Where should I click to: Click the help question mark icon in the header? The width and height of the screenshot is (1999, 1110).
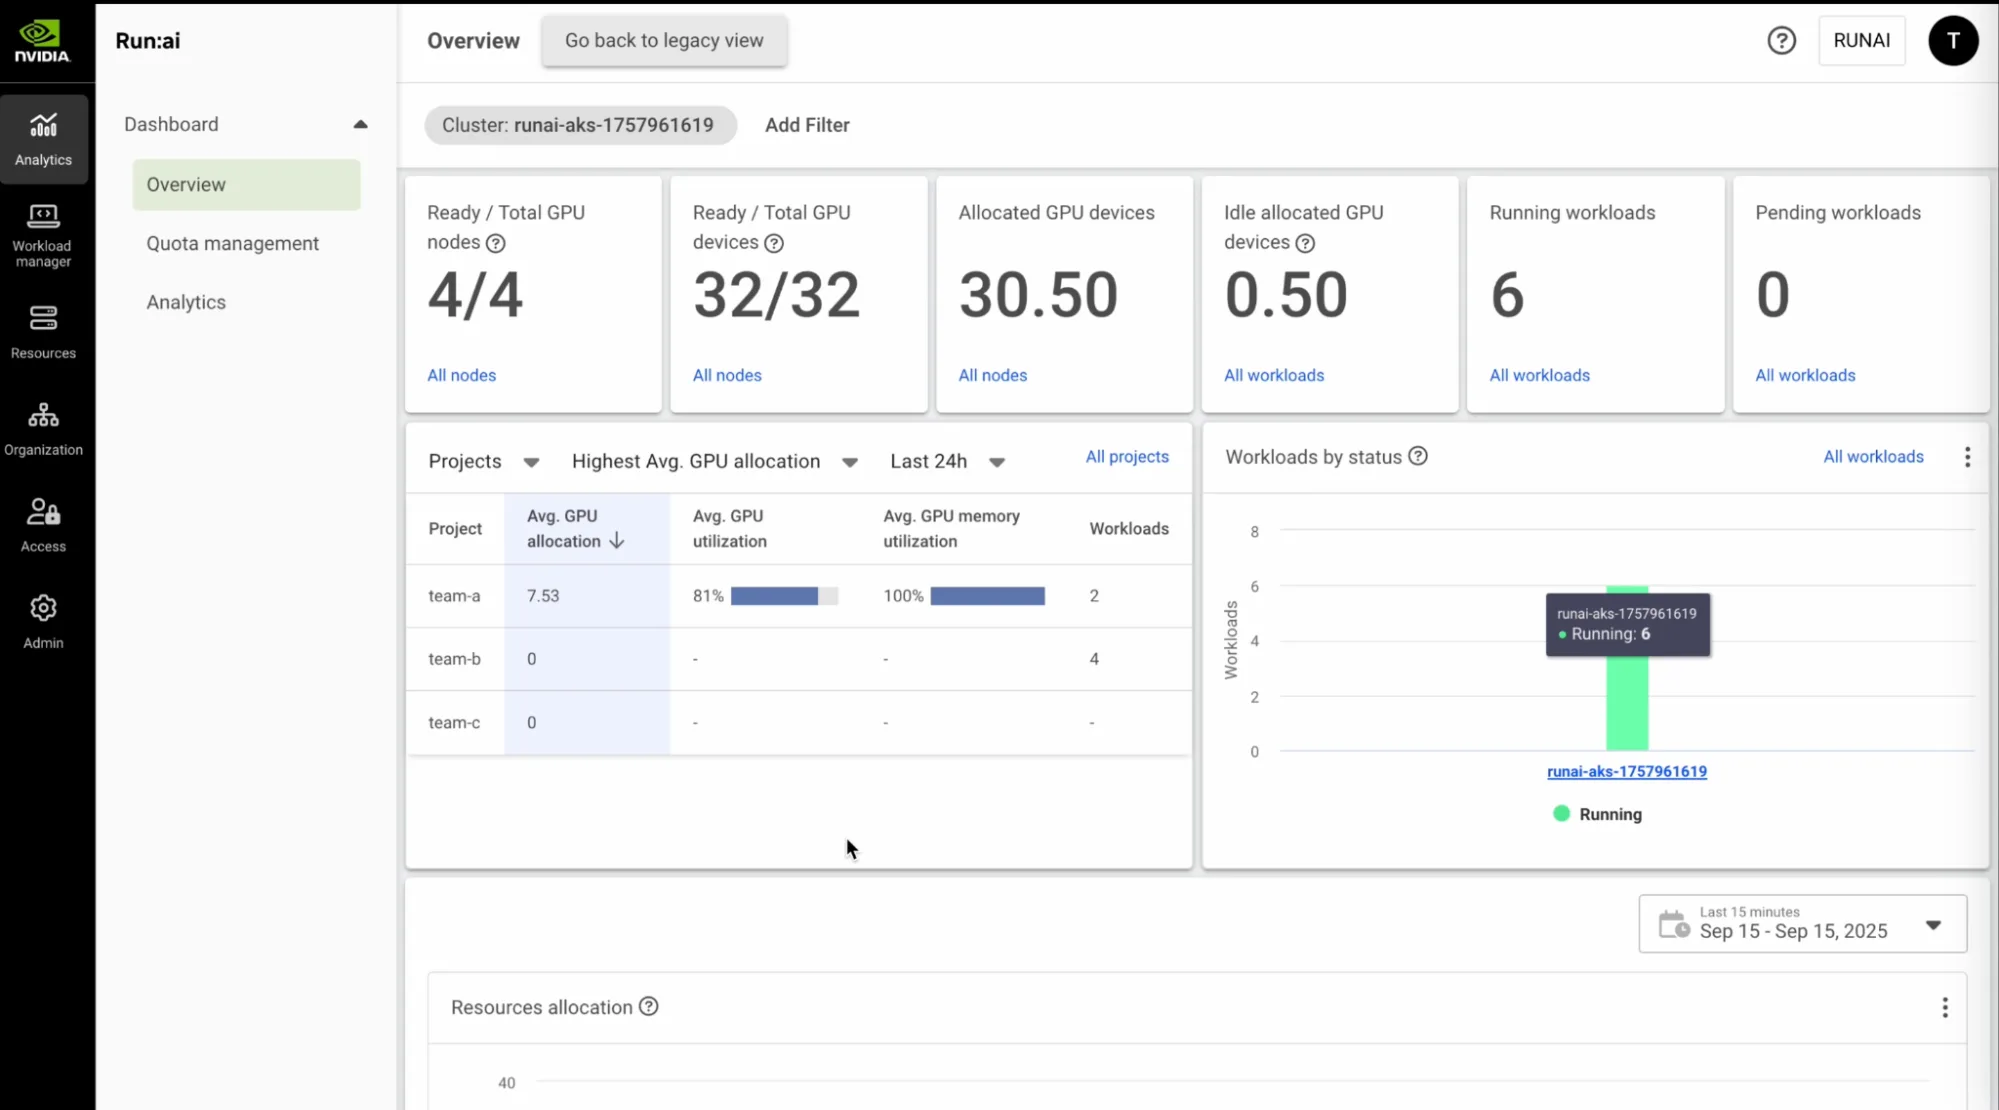tap(1782, 40)
